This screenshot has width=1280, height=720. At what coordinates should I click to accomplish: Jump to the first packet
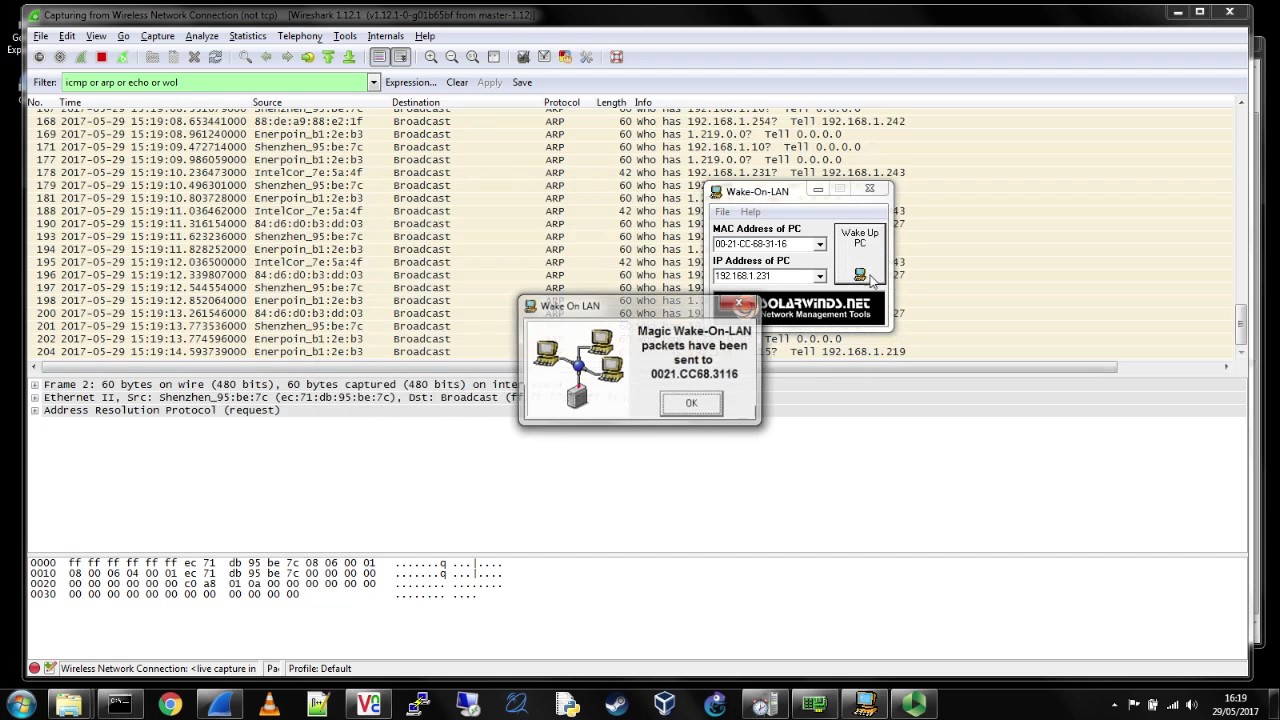328,57
